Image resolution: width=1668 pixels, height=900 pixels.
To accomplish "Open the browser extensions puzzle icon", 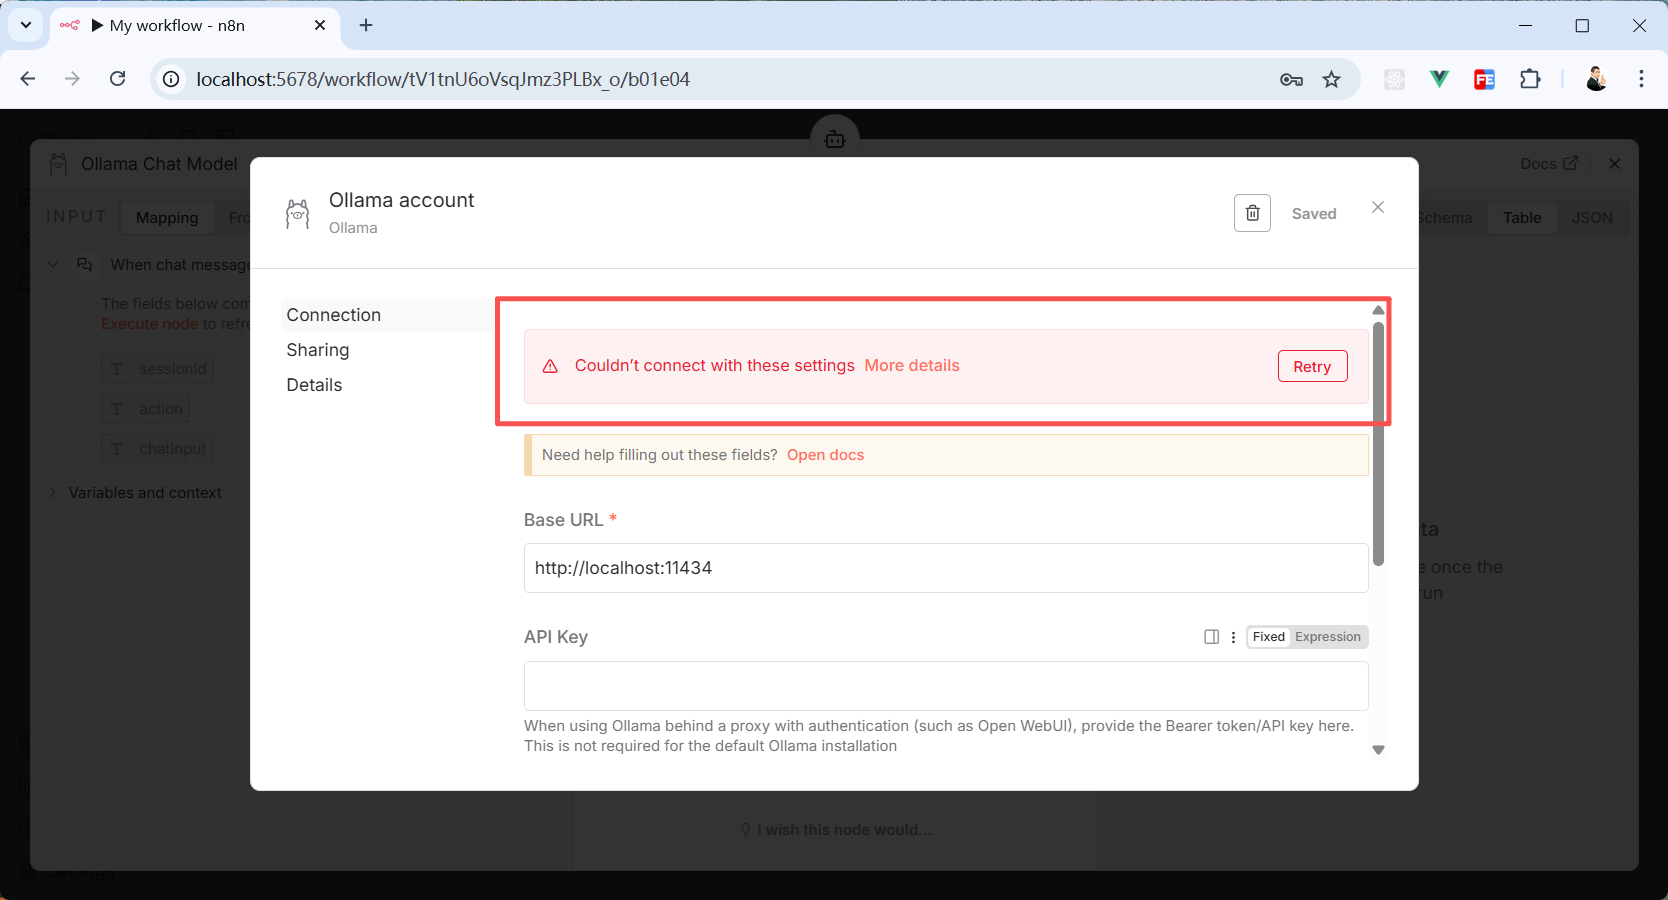I will (x=1530, y=80).
